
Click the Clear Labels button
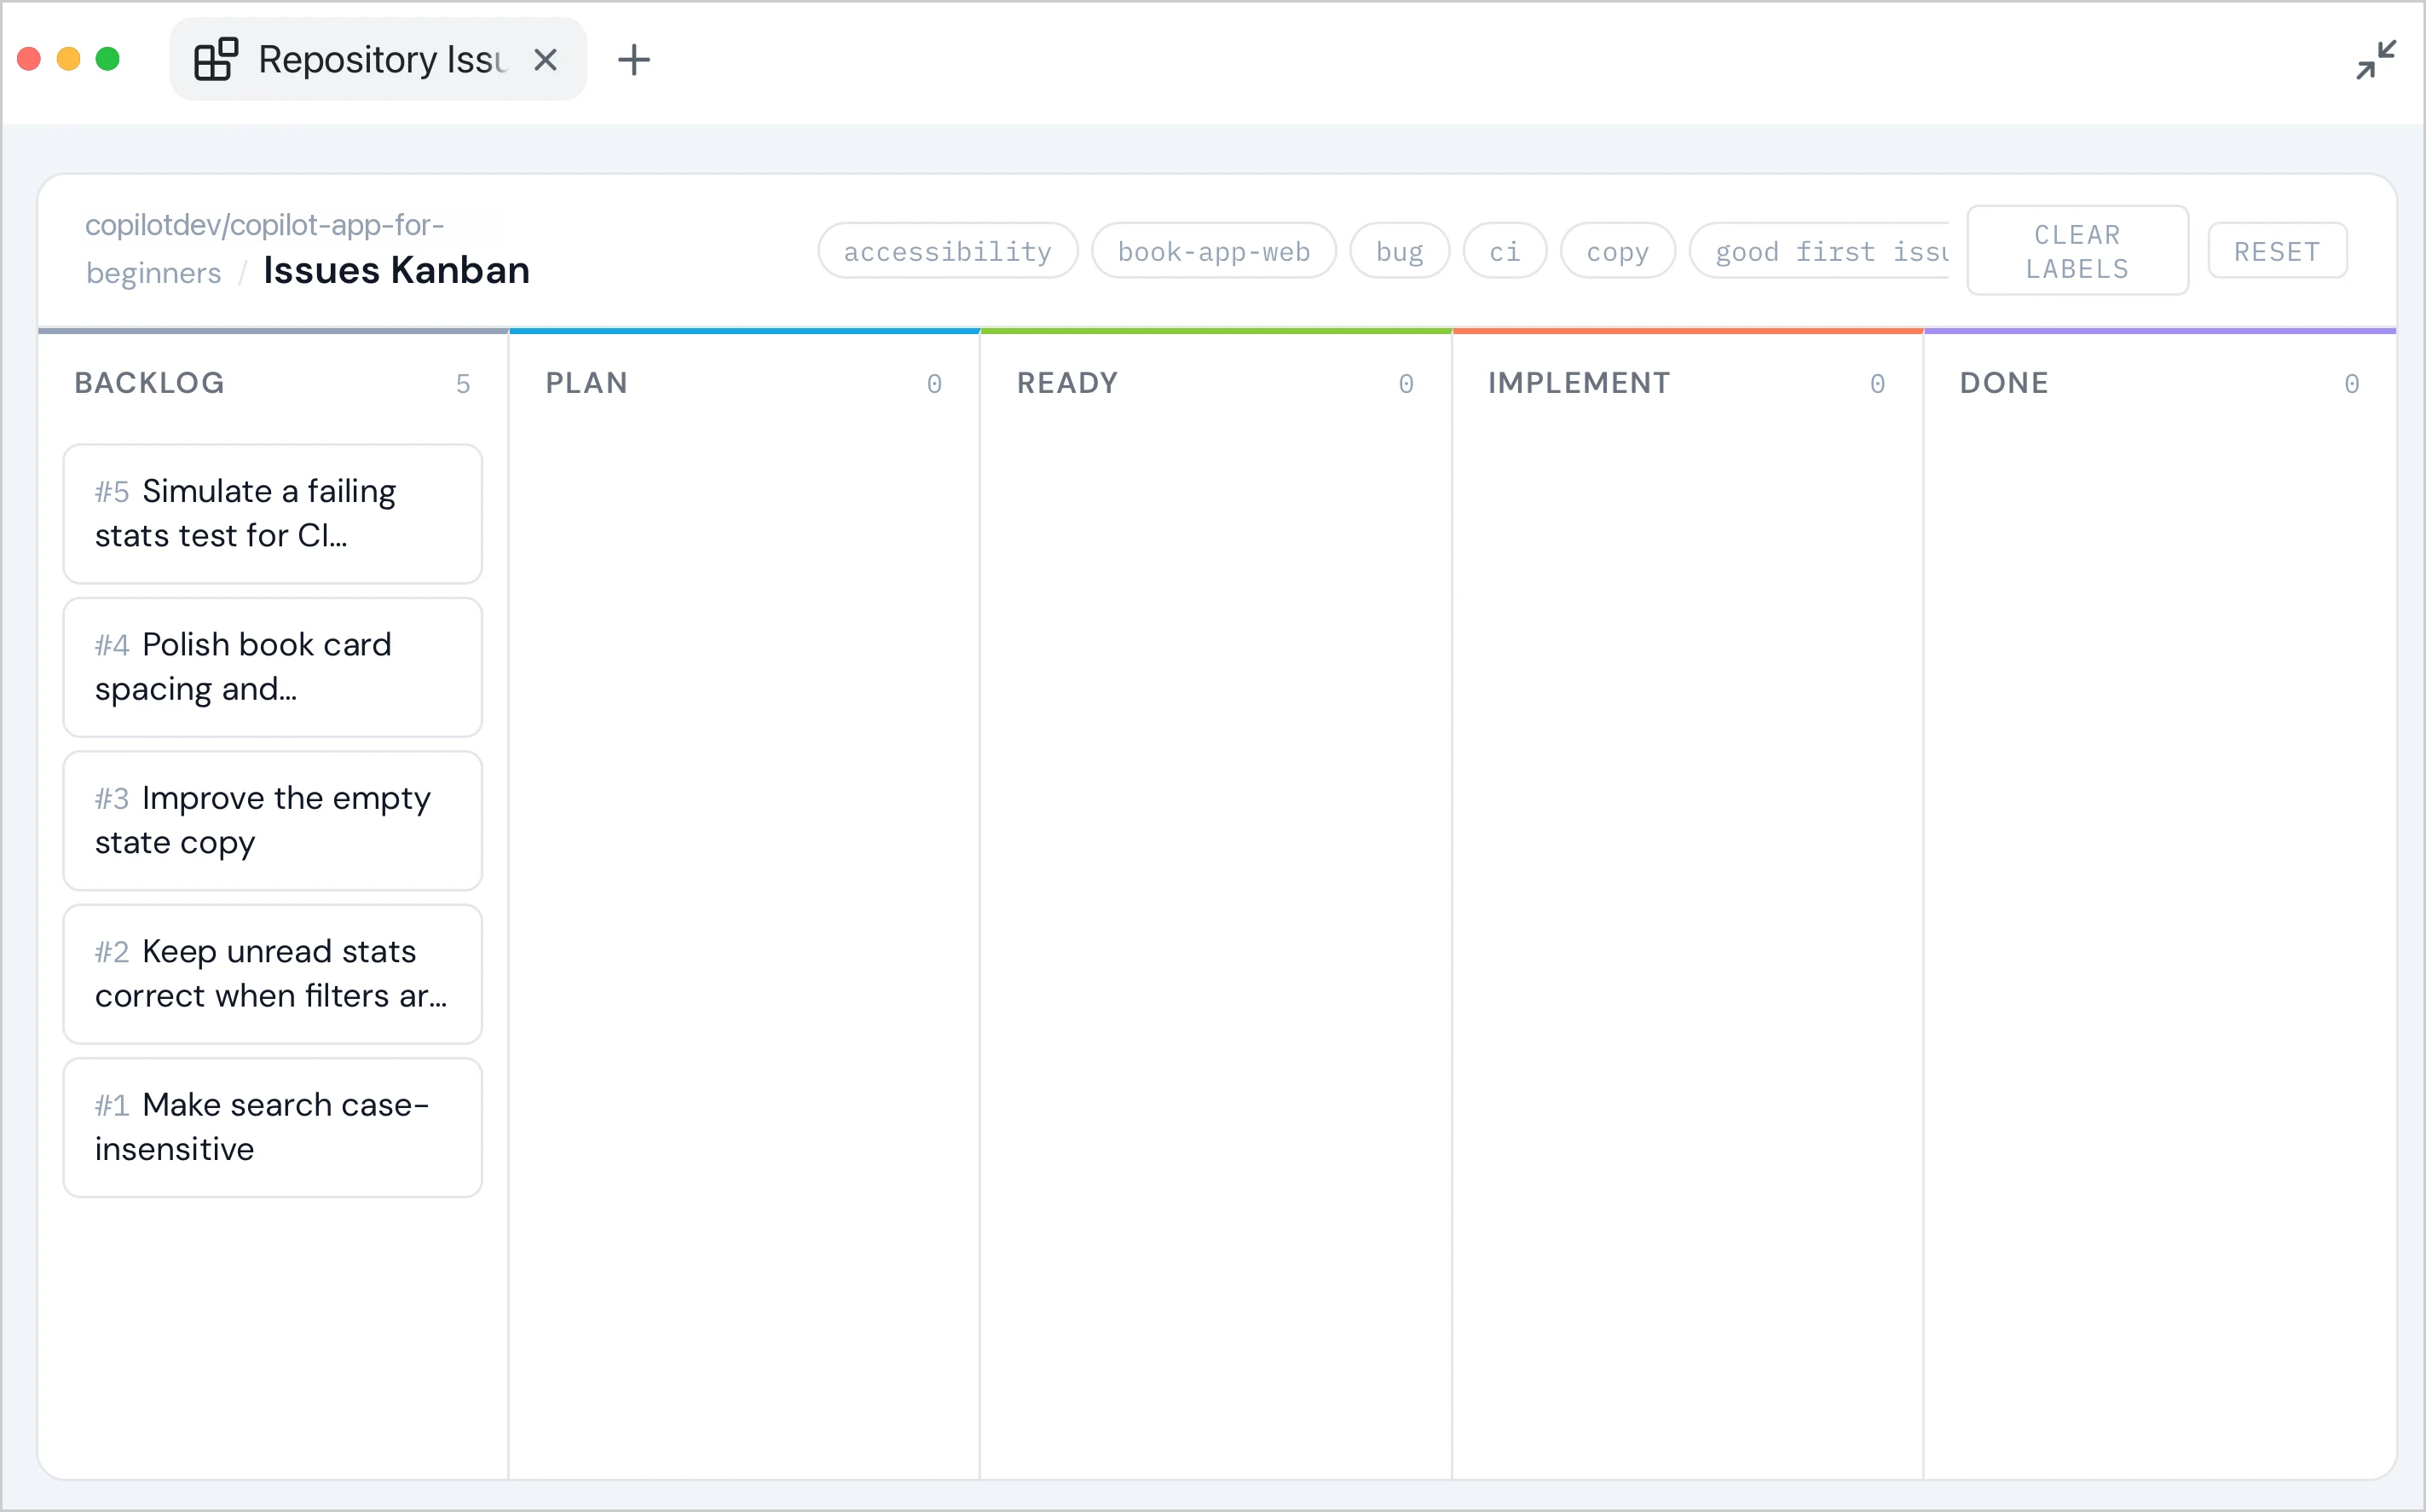(x=2077, y=251)
